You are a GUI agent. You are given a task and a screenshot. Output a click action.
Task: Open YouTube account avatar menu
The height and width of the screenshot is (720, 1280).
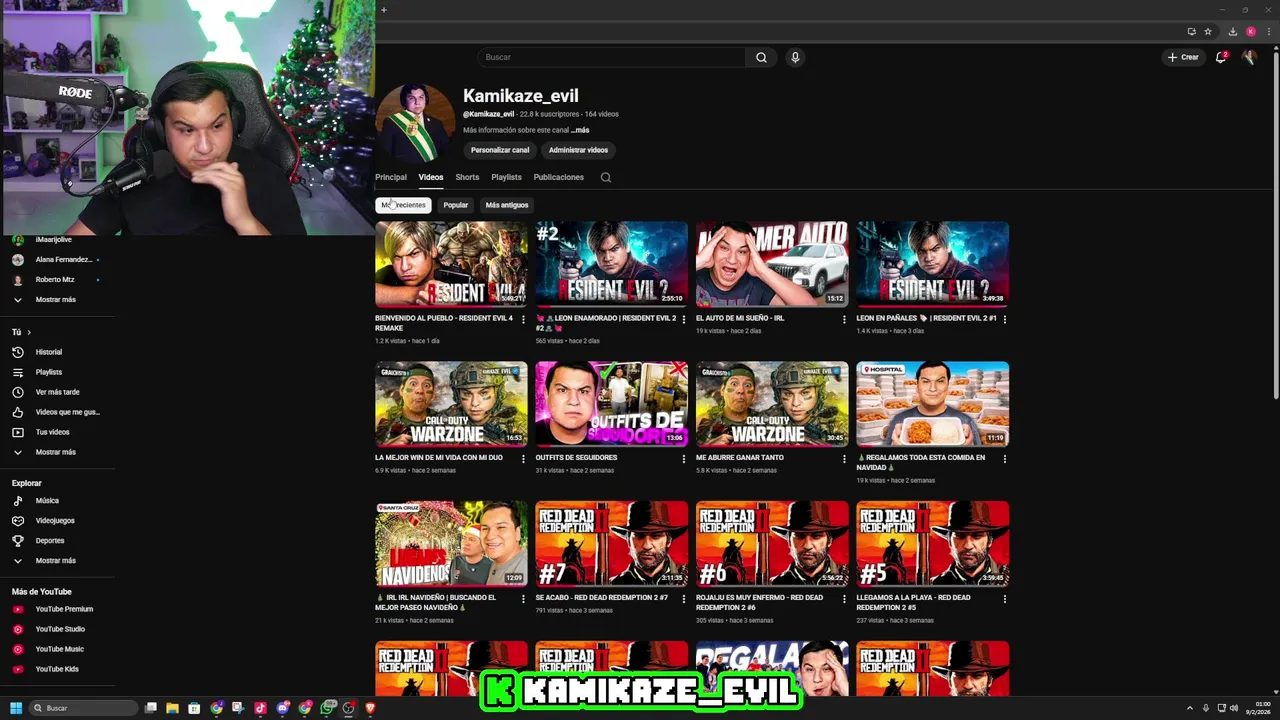1249,57
